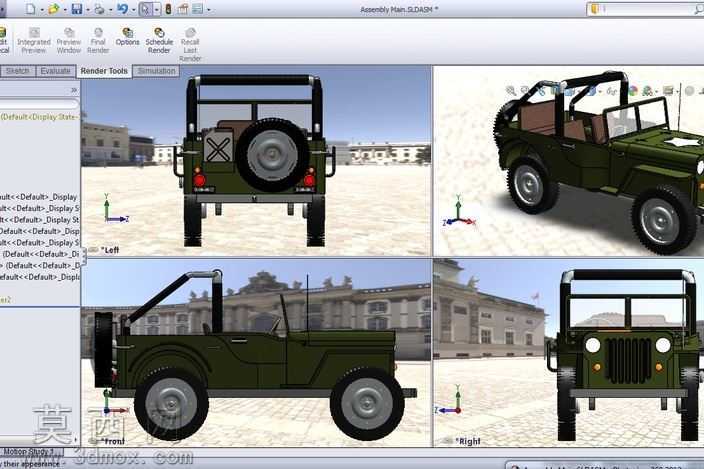Click the Edit Decal tool
The height and width of the screenshot is (469, 704).
[4, 40]
